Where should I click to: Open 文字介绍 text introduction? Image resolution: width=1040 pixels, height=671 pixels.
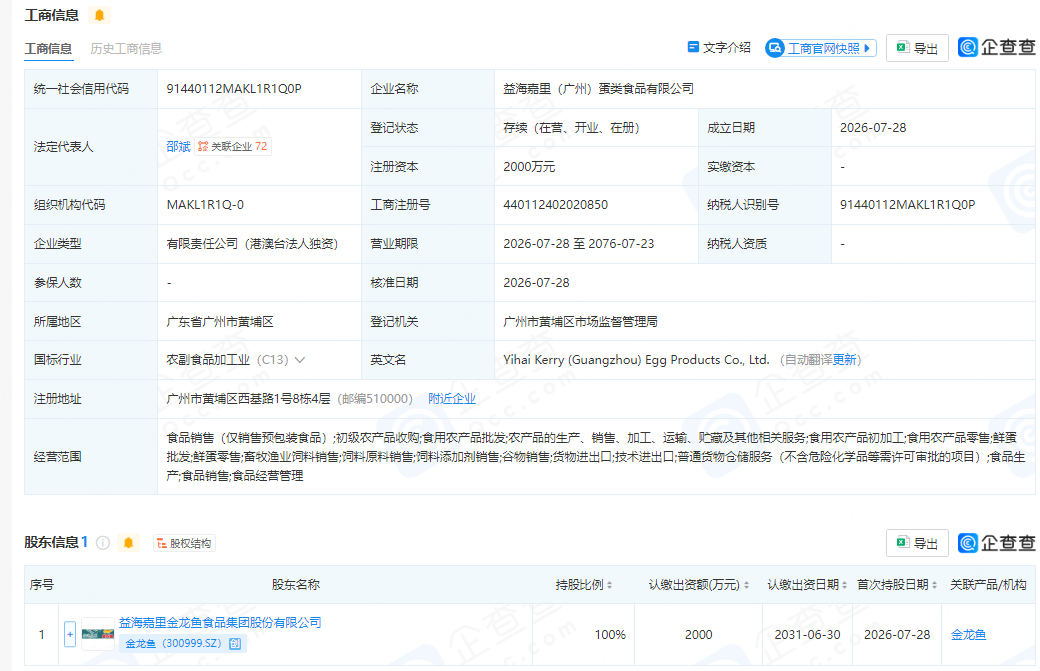(719, 48)
